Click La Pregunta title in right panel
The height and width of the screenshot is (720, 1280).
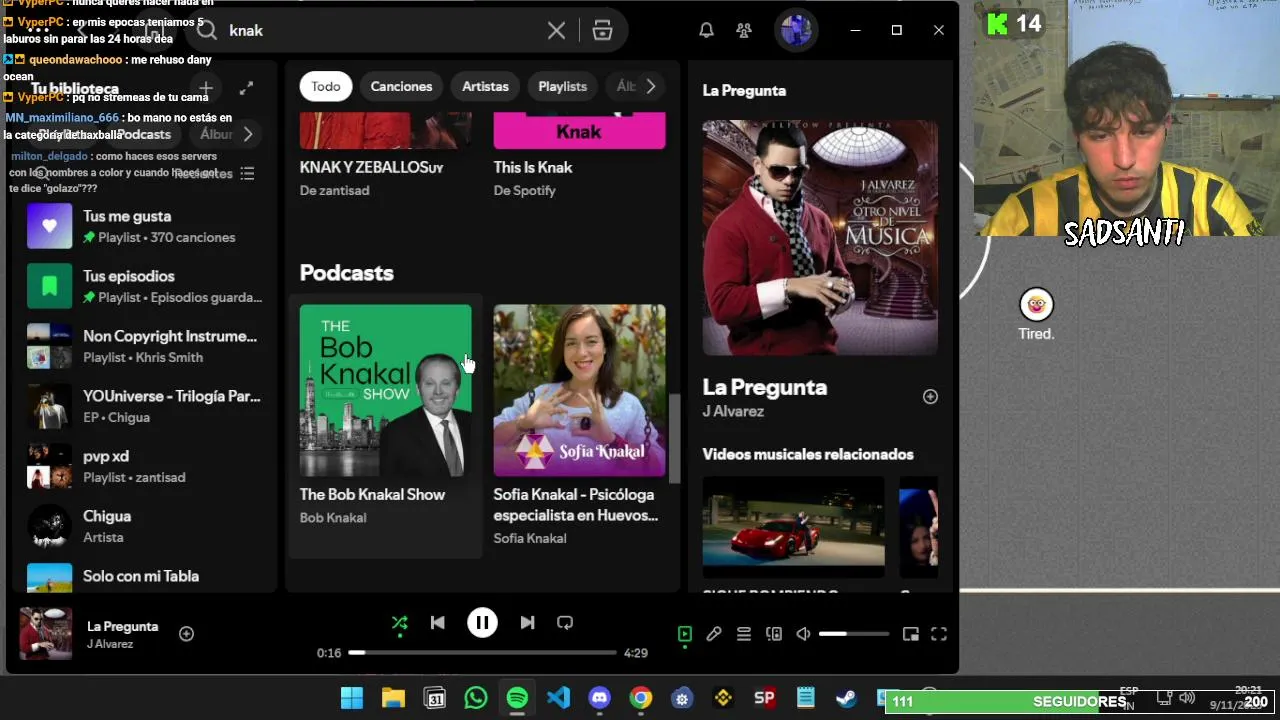pos(764,387)
